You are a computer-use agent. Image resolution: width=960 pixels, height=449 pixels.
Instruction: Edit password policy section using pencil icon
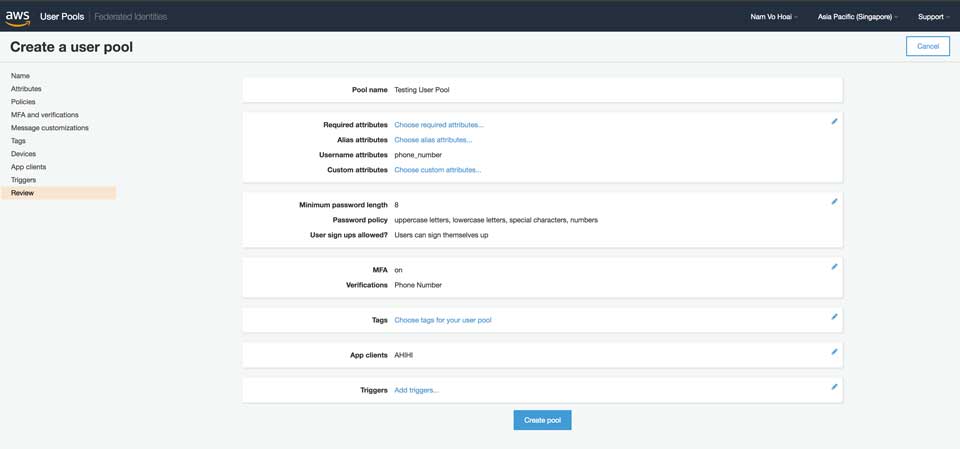[834, 201]
